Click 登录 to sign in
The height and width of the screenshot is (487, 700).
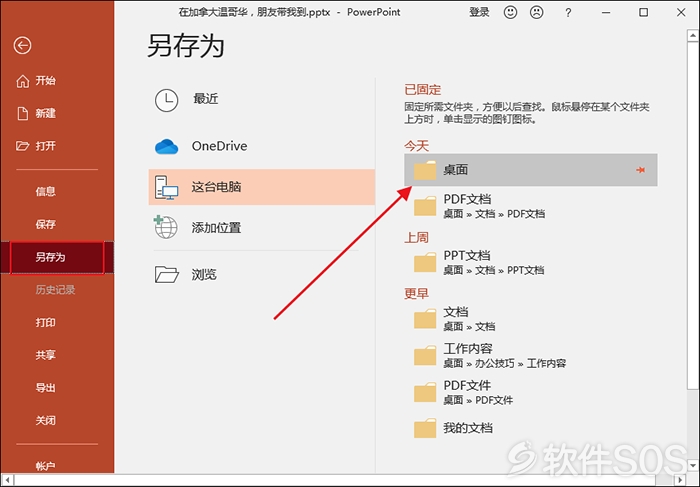(x=479, y=12)
